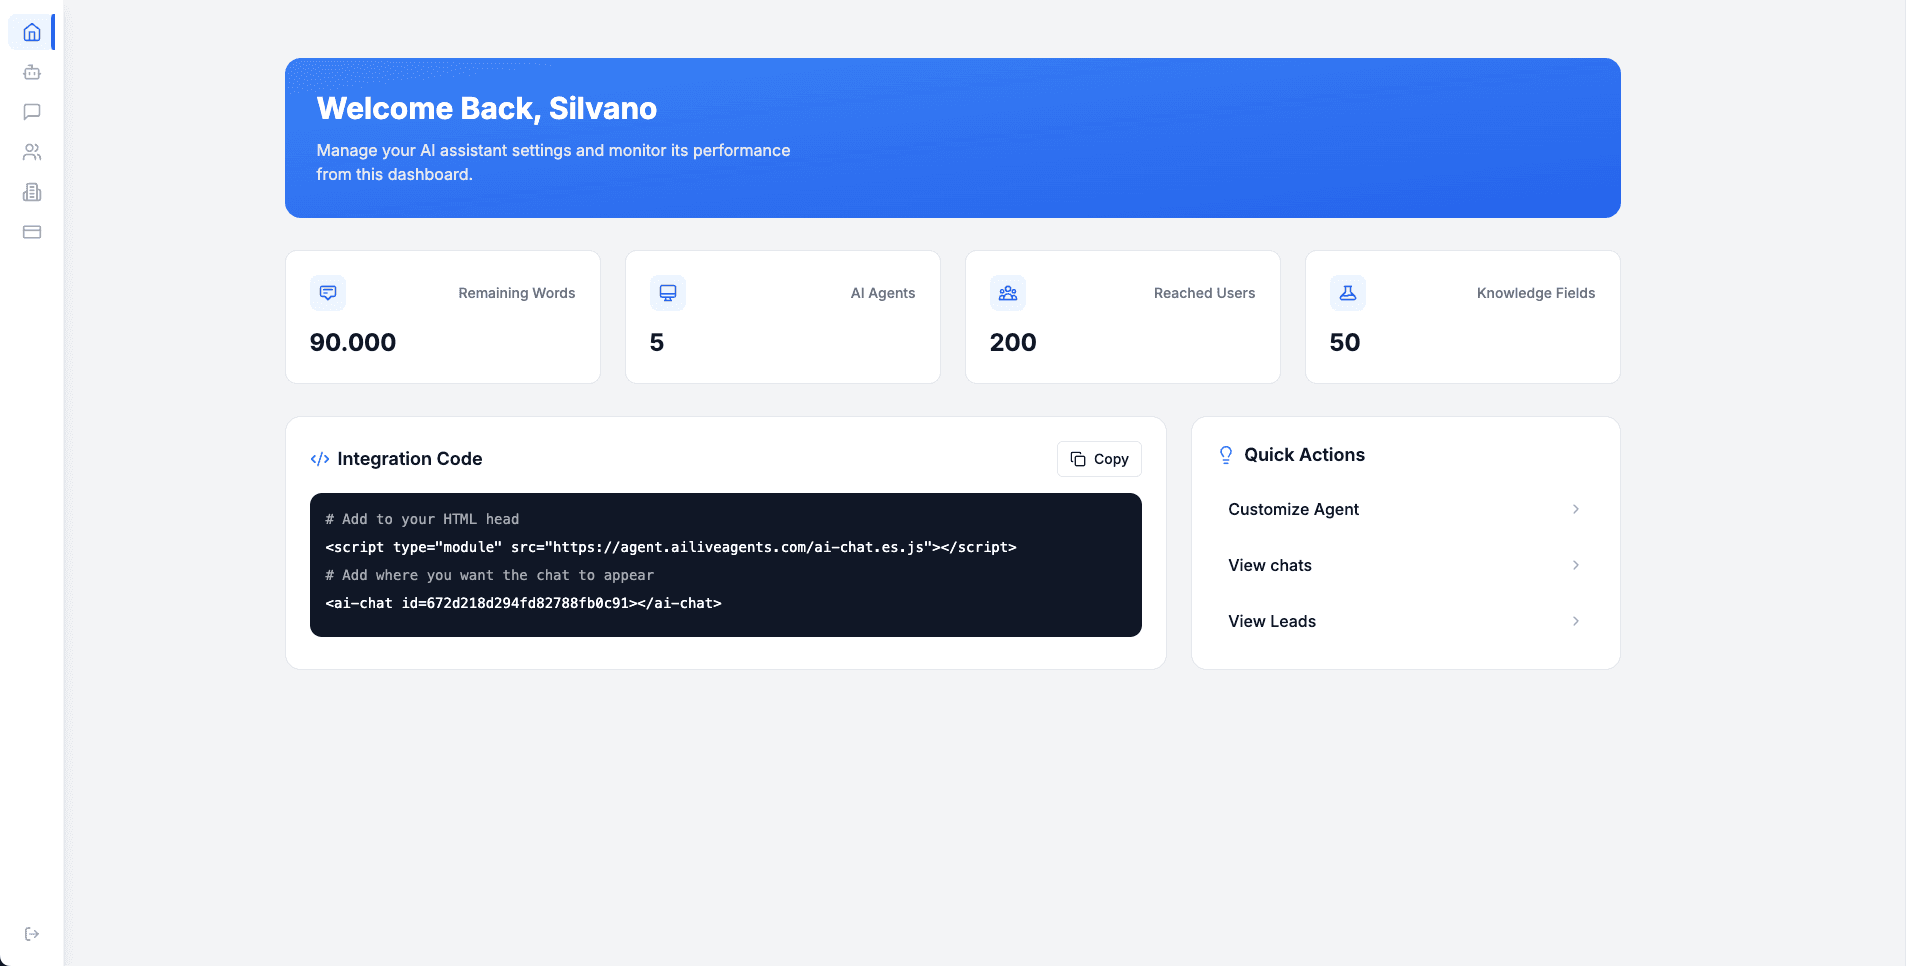Copy the integration code

pyautogui.click(x=1099, y=459)
